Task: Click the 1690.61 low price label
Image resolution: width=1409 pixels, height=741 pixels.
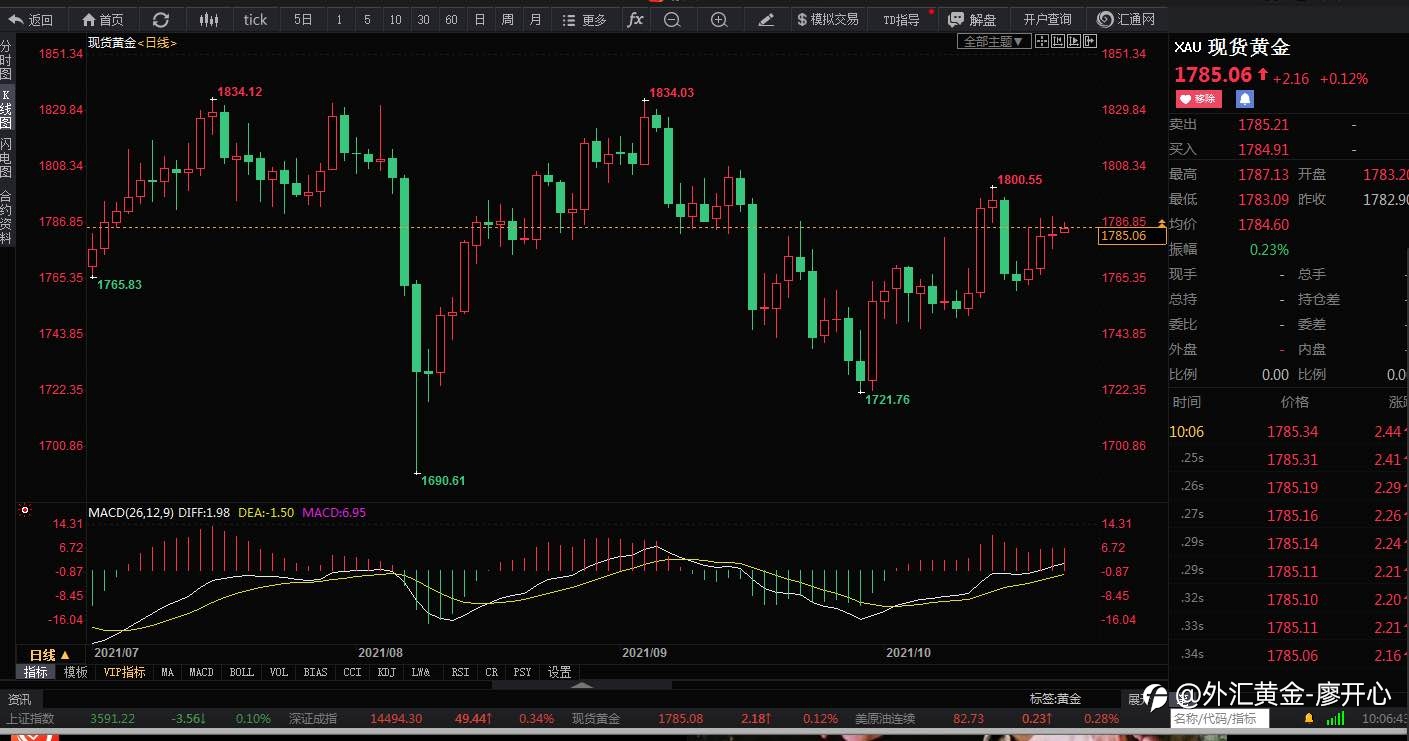Action: (444, 480)
